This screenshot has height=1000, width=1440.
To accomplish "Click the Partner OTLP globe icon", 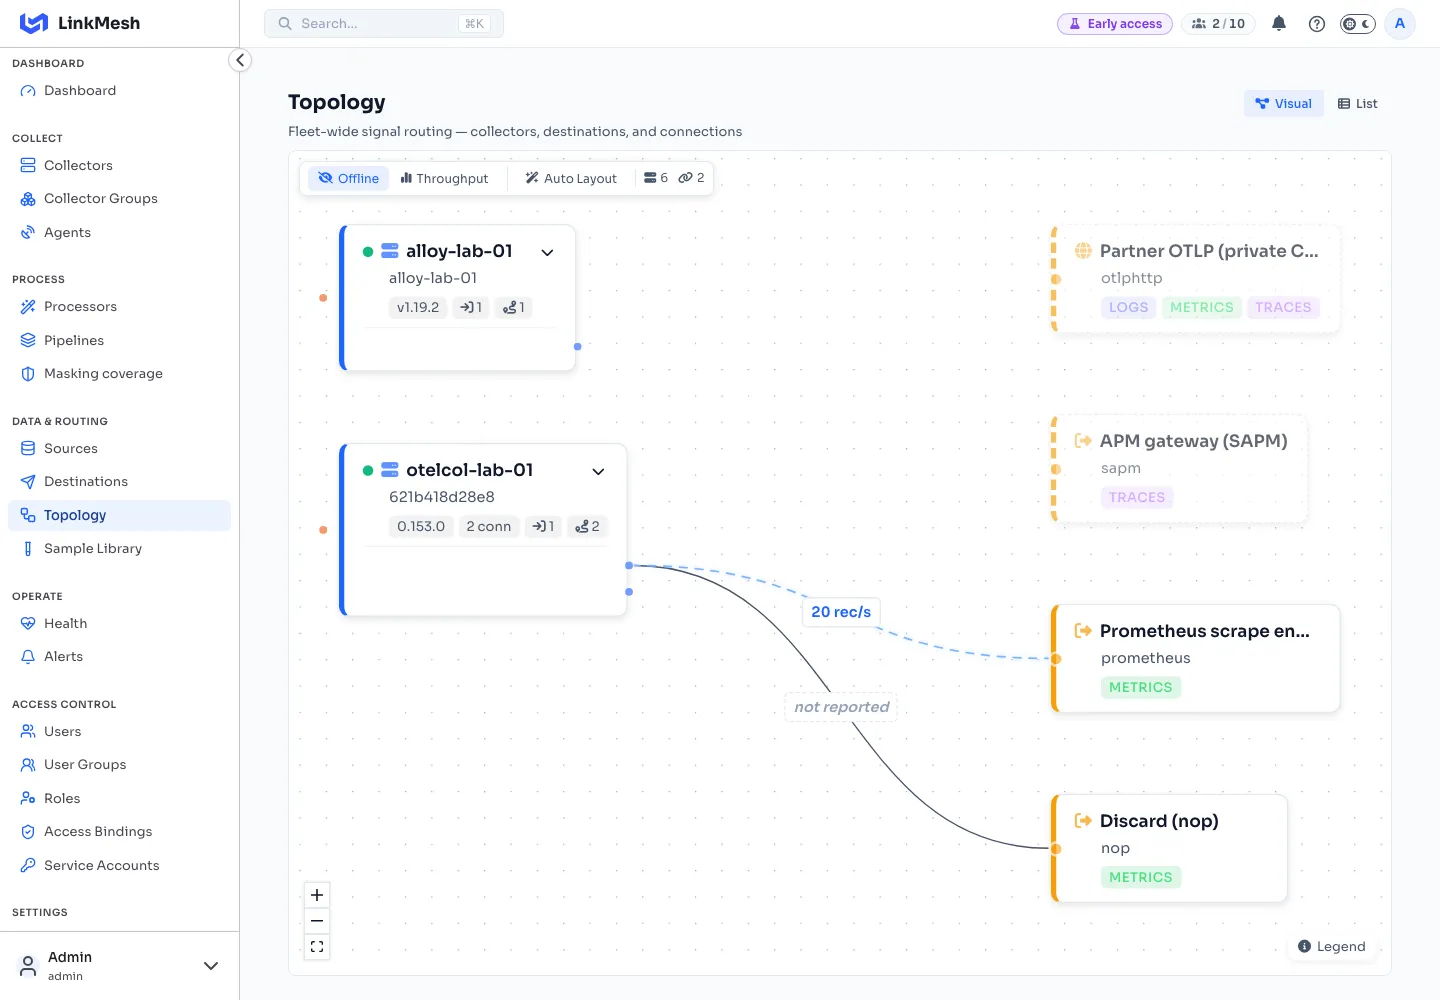I will click(x=1083, y=251).
